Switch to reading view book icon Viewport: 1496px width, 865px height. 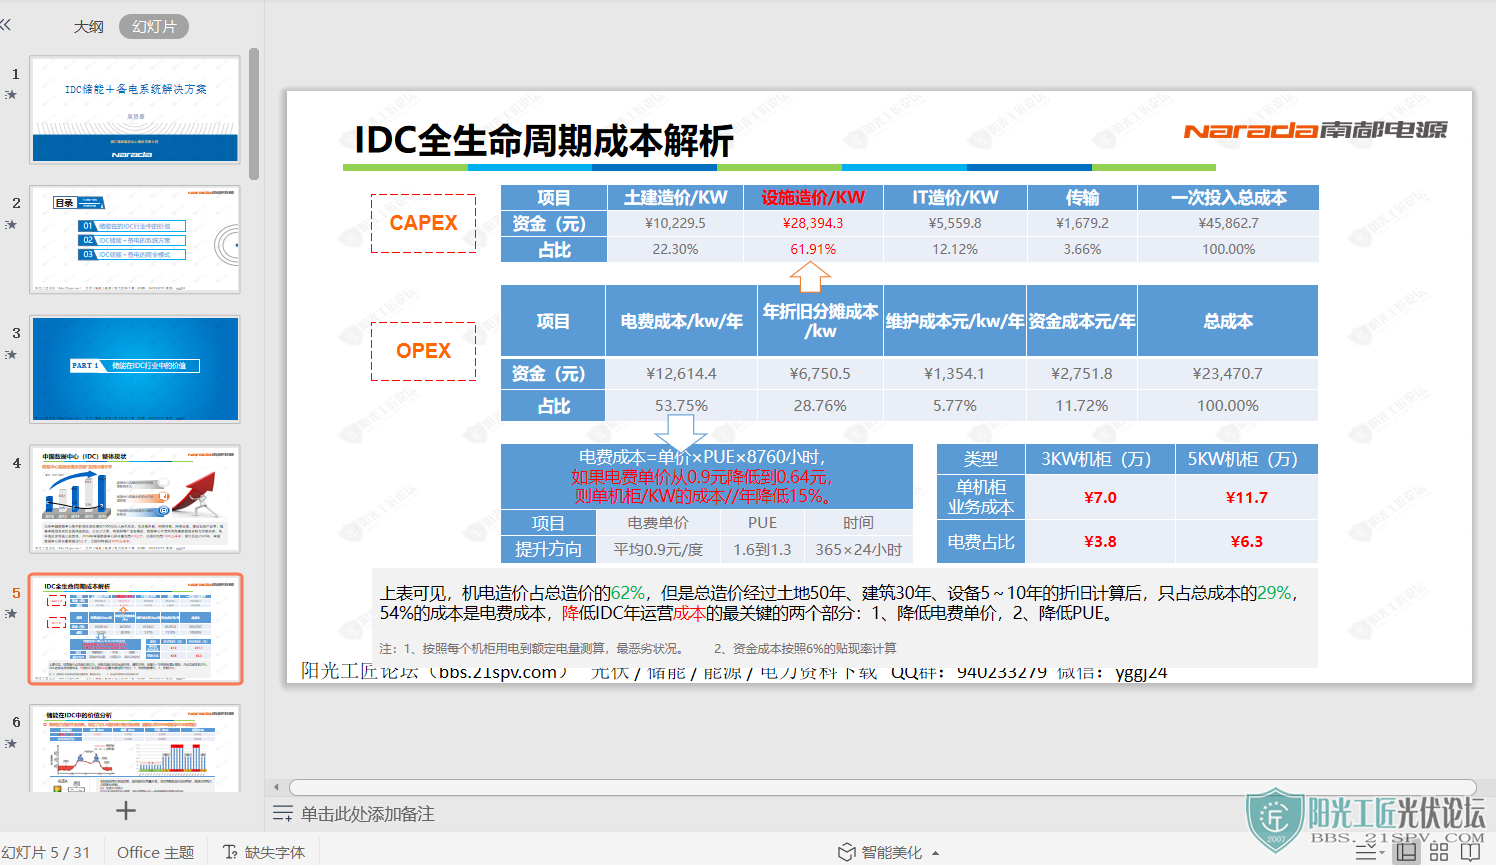[1470, 852]
